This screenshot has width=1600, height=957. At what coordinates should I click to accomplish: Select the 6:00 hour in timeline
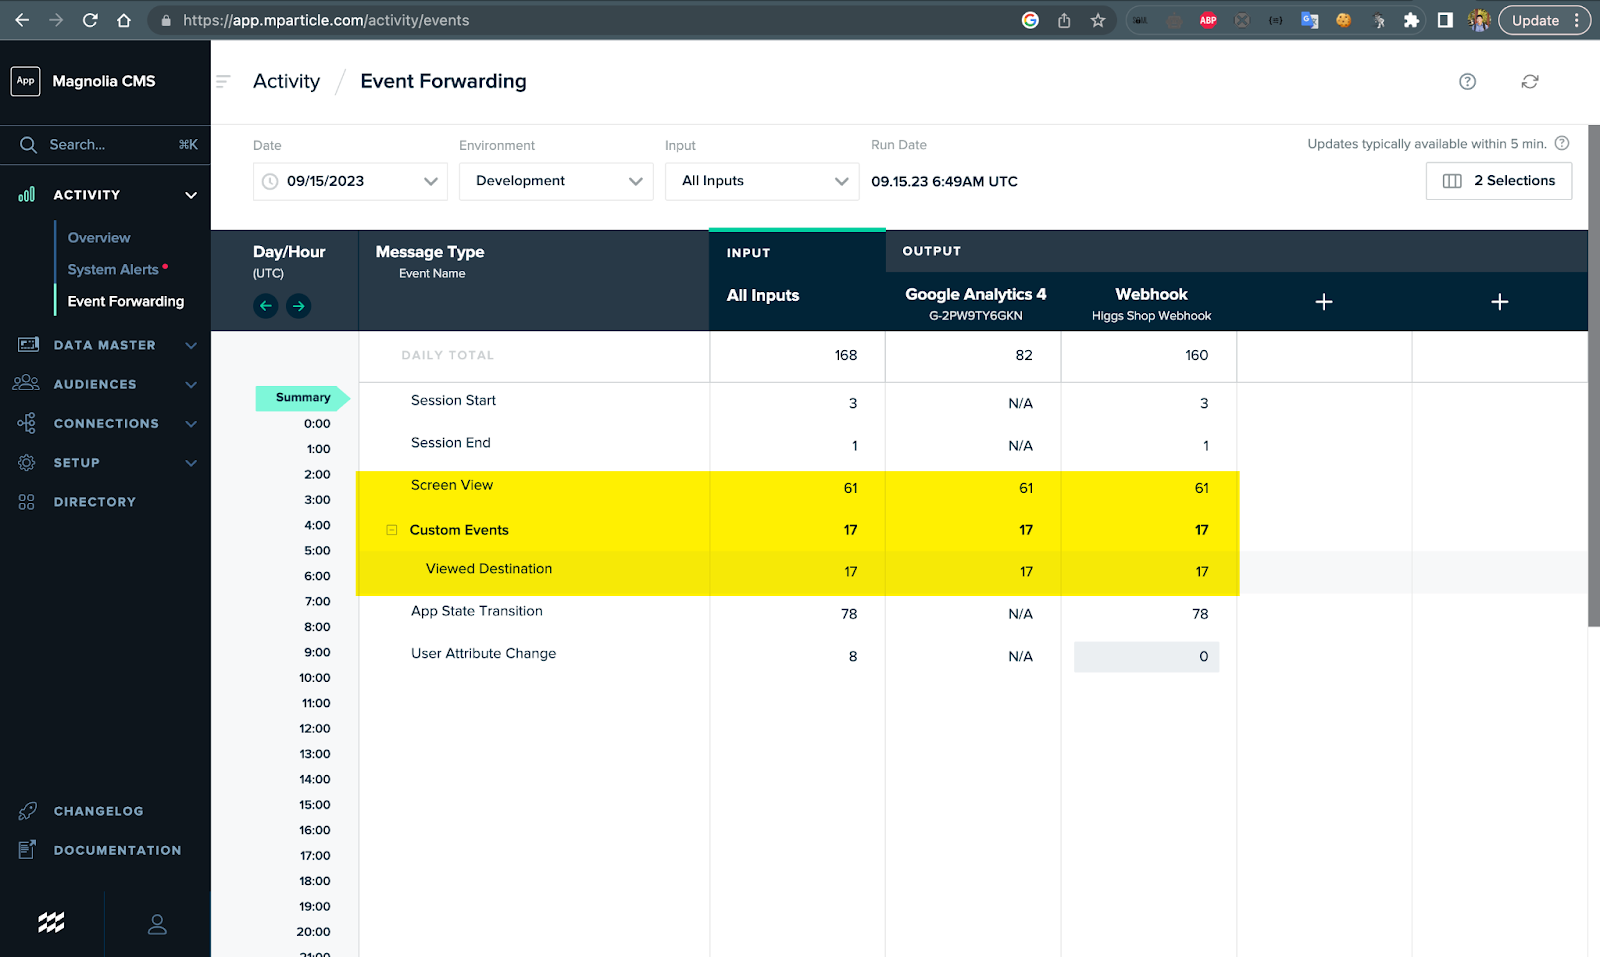[317, 576]
